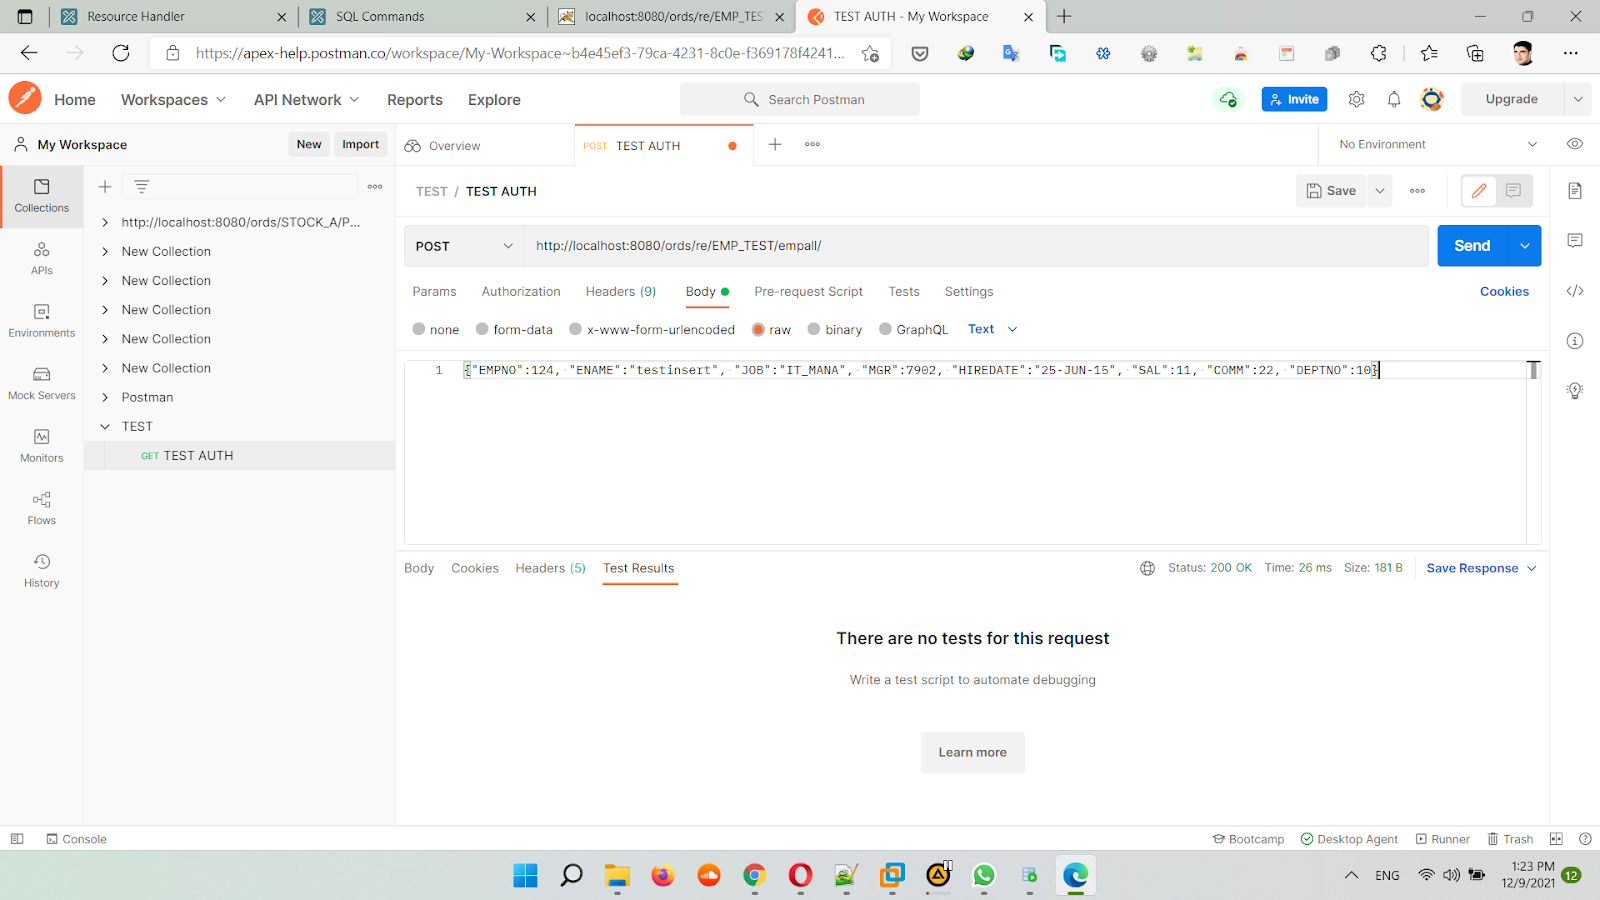1600x900 pixels.
Task: Choose the binary body option
Action: 814,329
